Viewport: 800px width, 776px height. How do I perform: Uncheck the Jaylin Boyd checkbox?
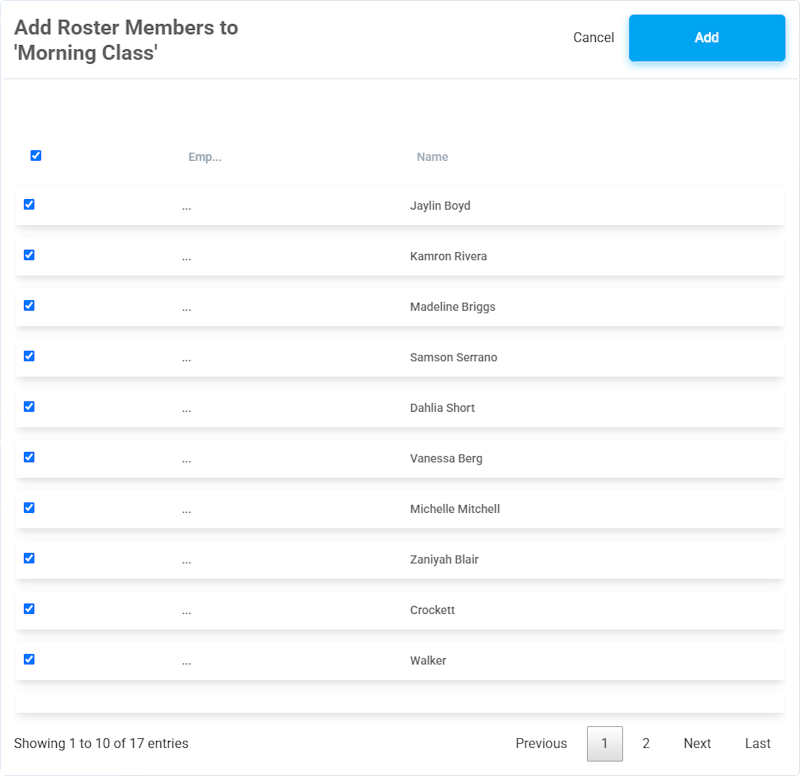click(29, 205)
